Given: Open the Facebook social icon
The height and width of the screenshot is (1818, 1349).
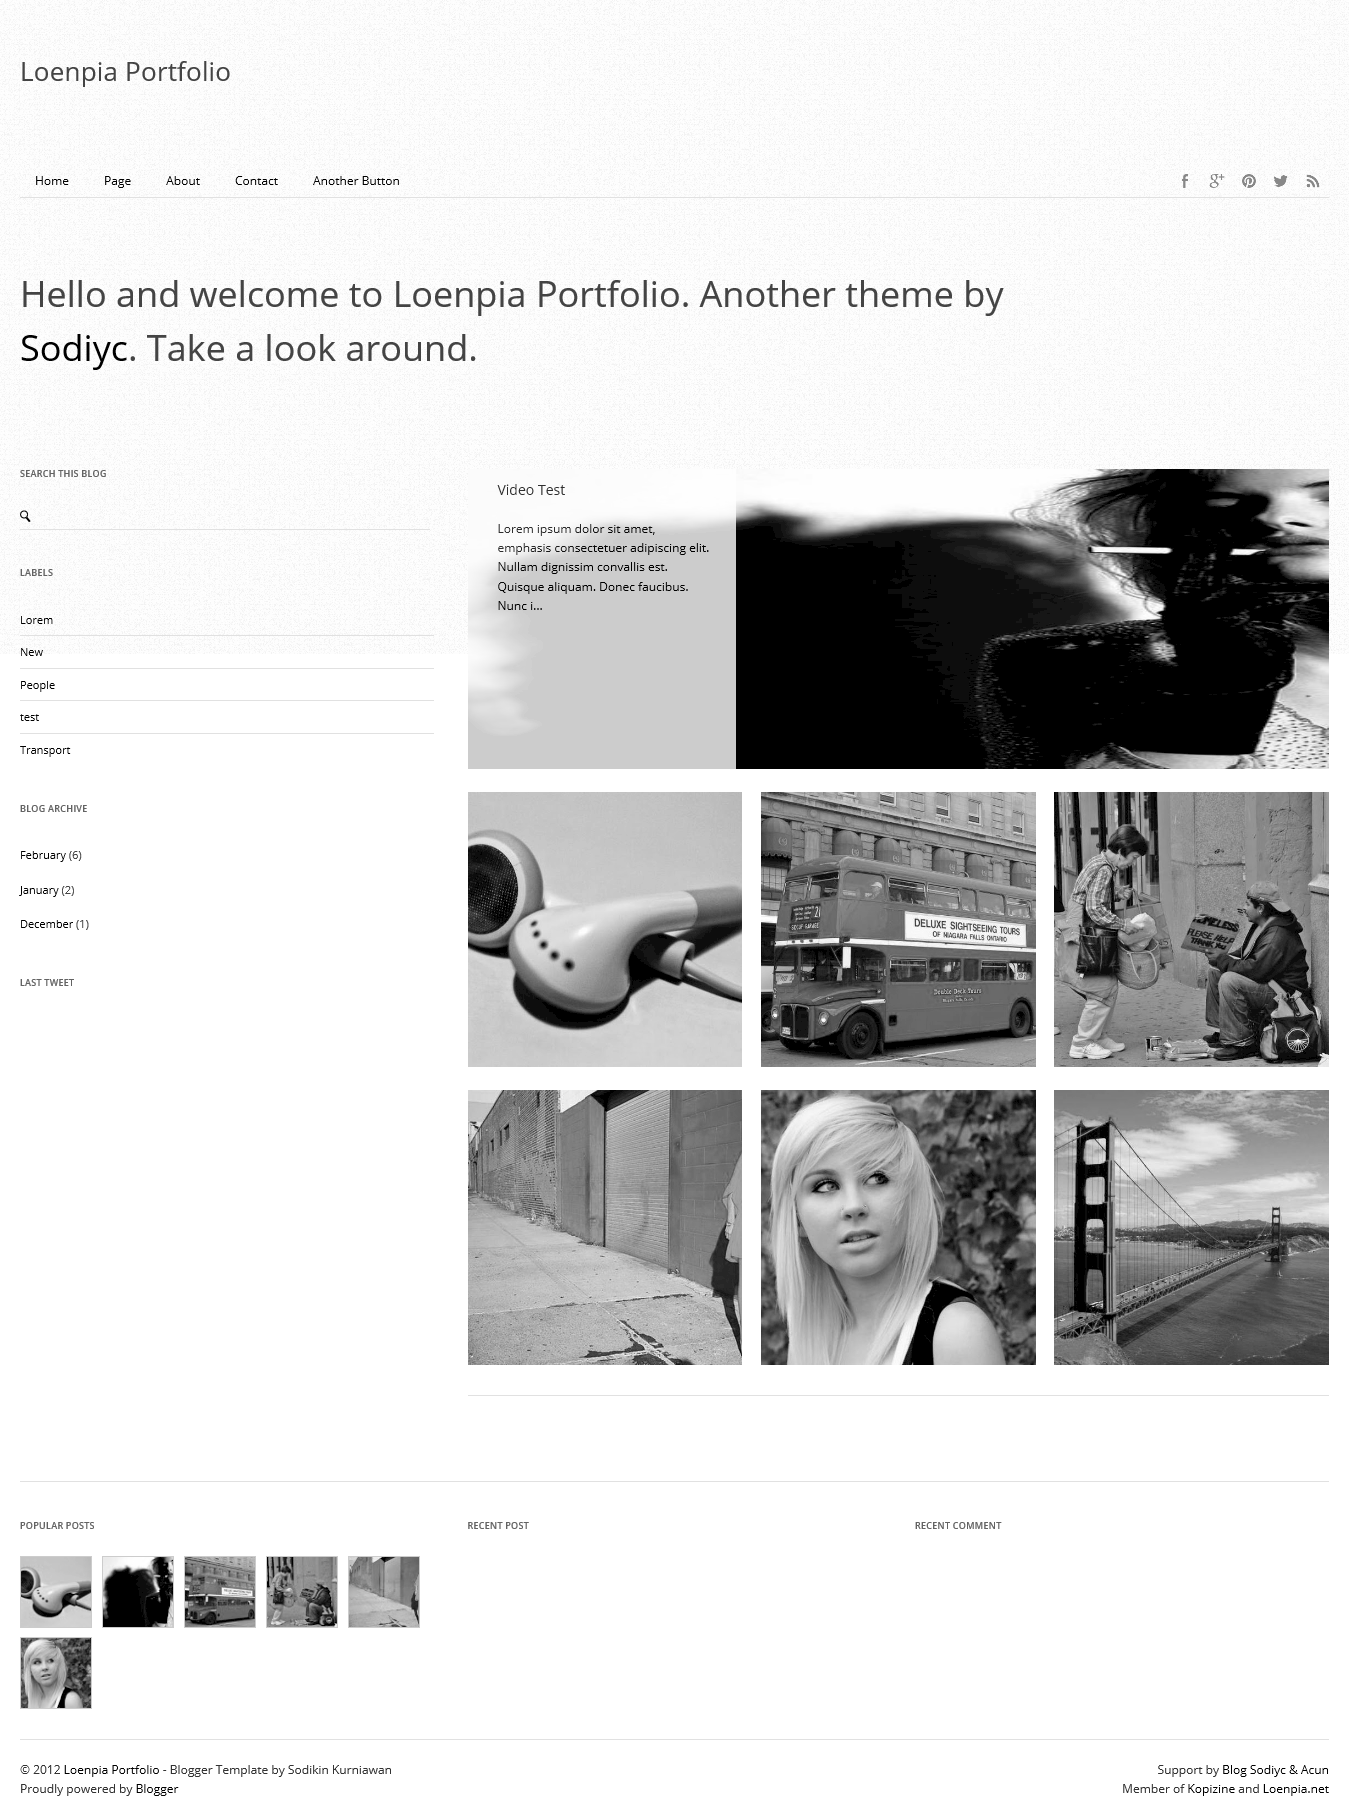Looking at the screenshot, I should point(1185,181).
